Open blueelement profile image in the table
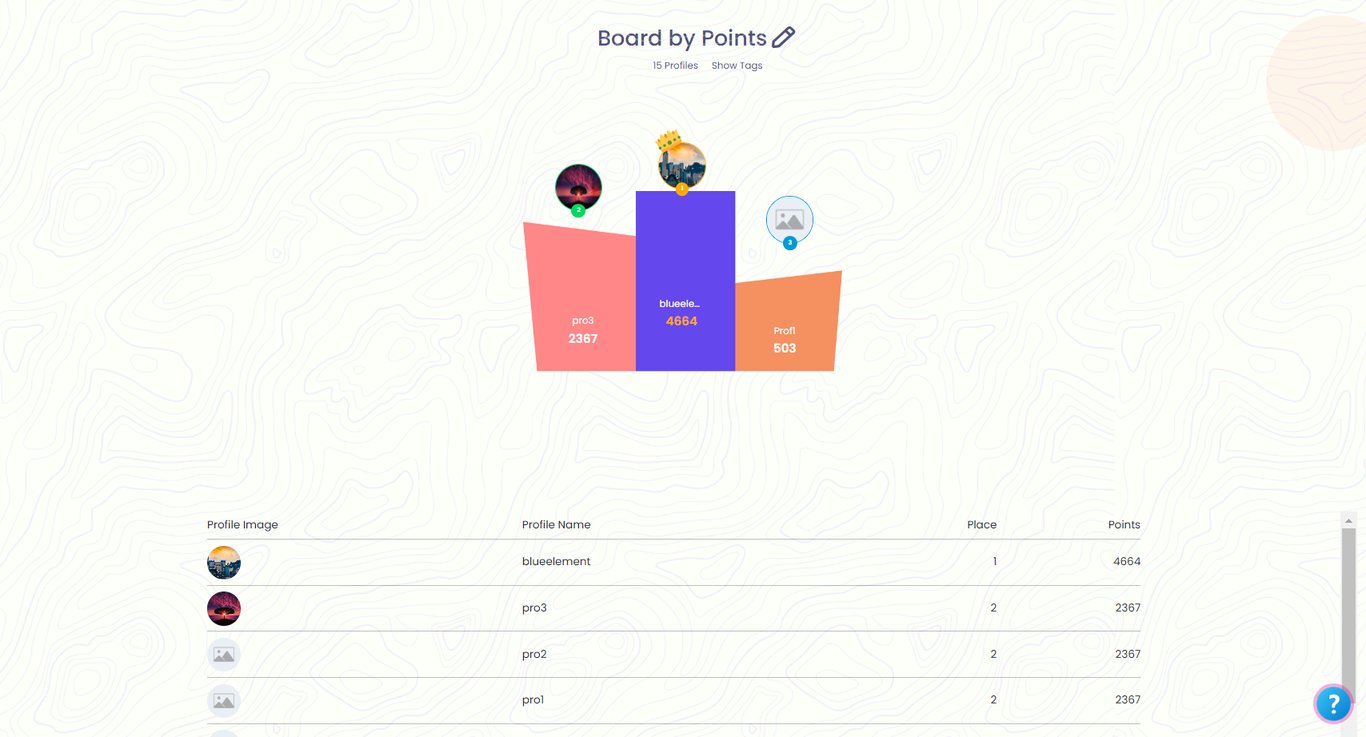1366x737 pixels. click(x=224, y=562)
